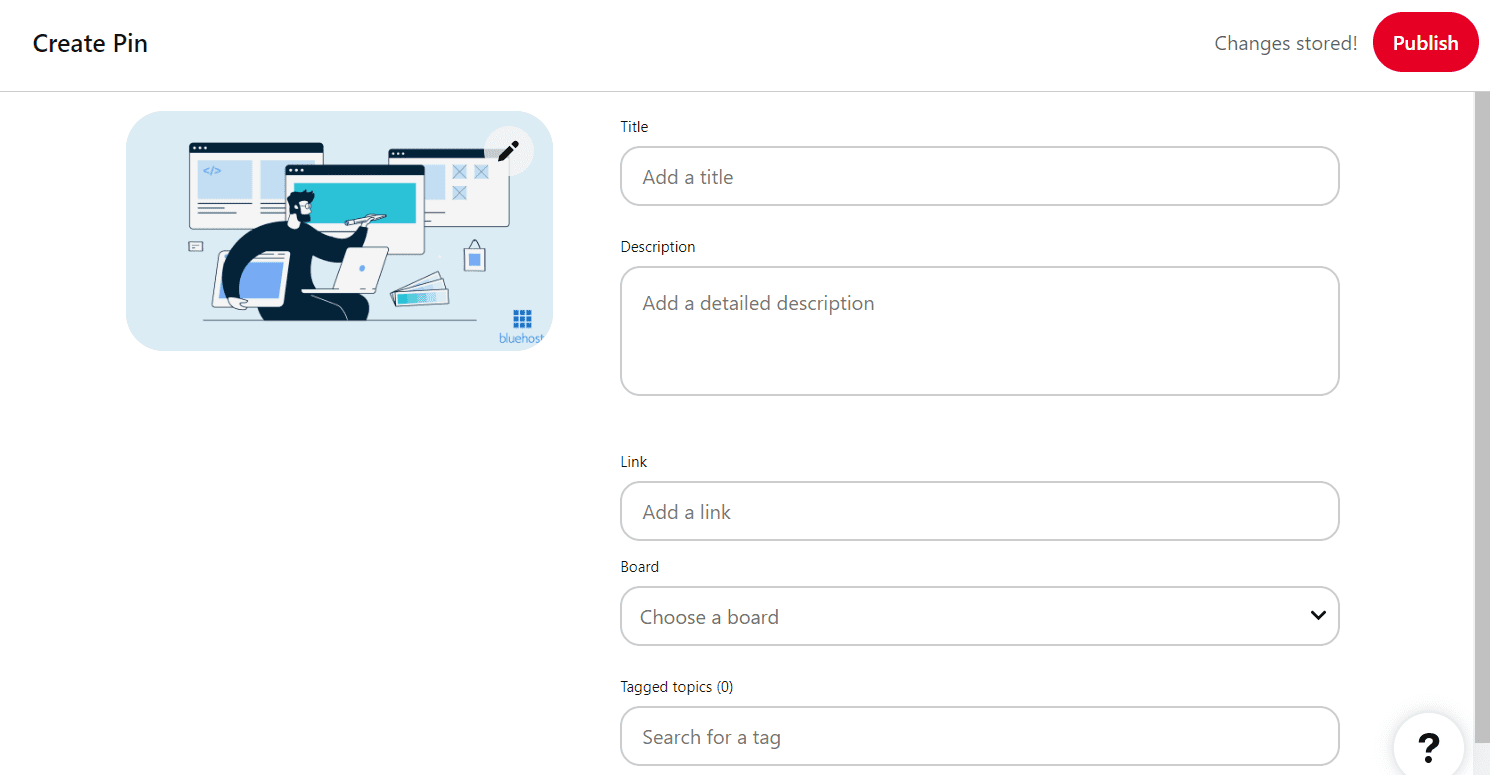Image resolution: width=1490 pixels, height=775 pixels.
Task: Click into the detailed description text area
Action: pos(979,330)
